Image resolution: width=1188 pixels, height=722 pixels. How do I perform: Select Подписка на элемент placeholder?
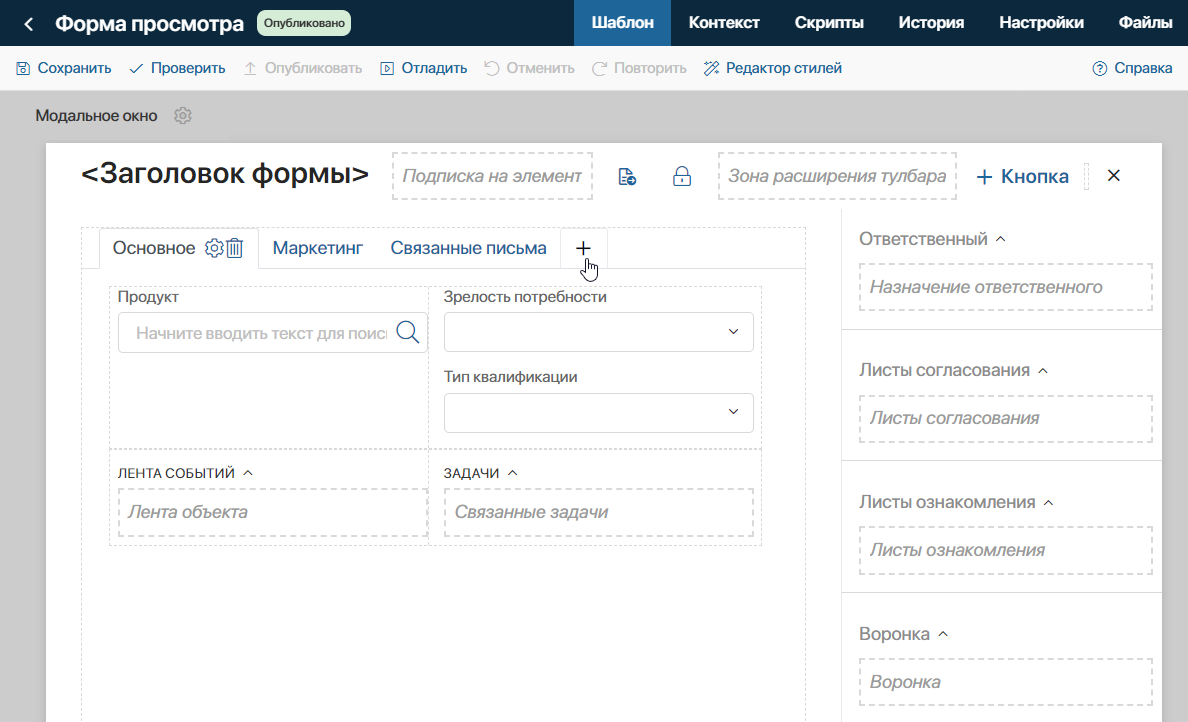click(492, 176)
